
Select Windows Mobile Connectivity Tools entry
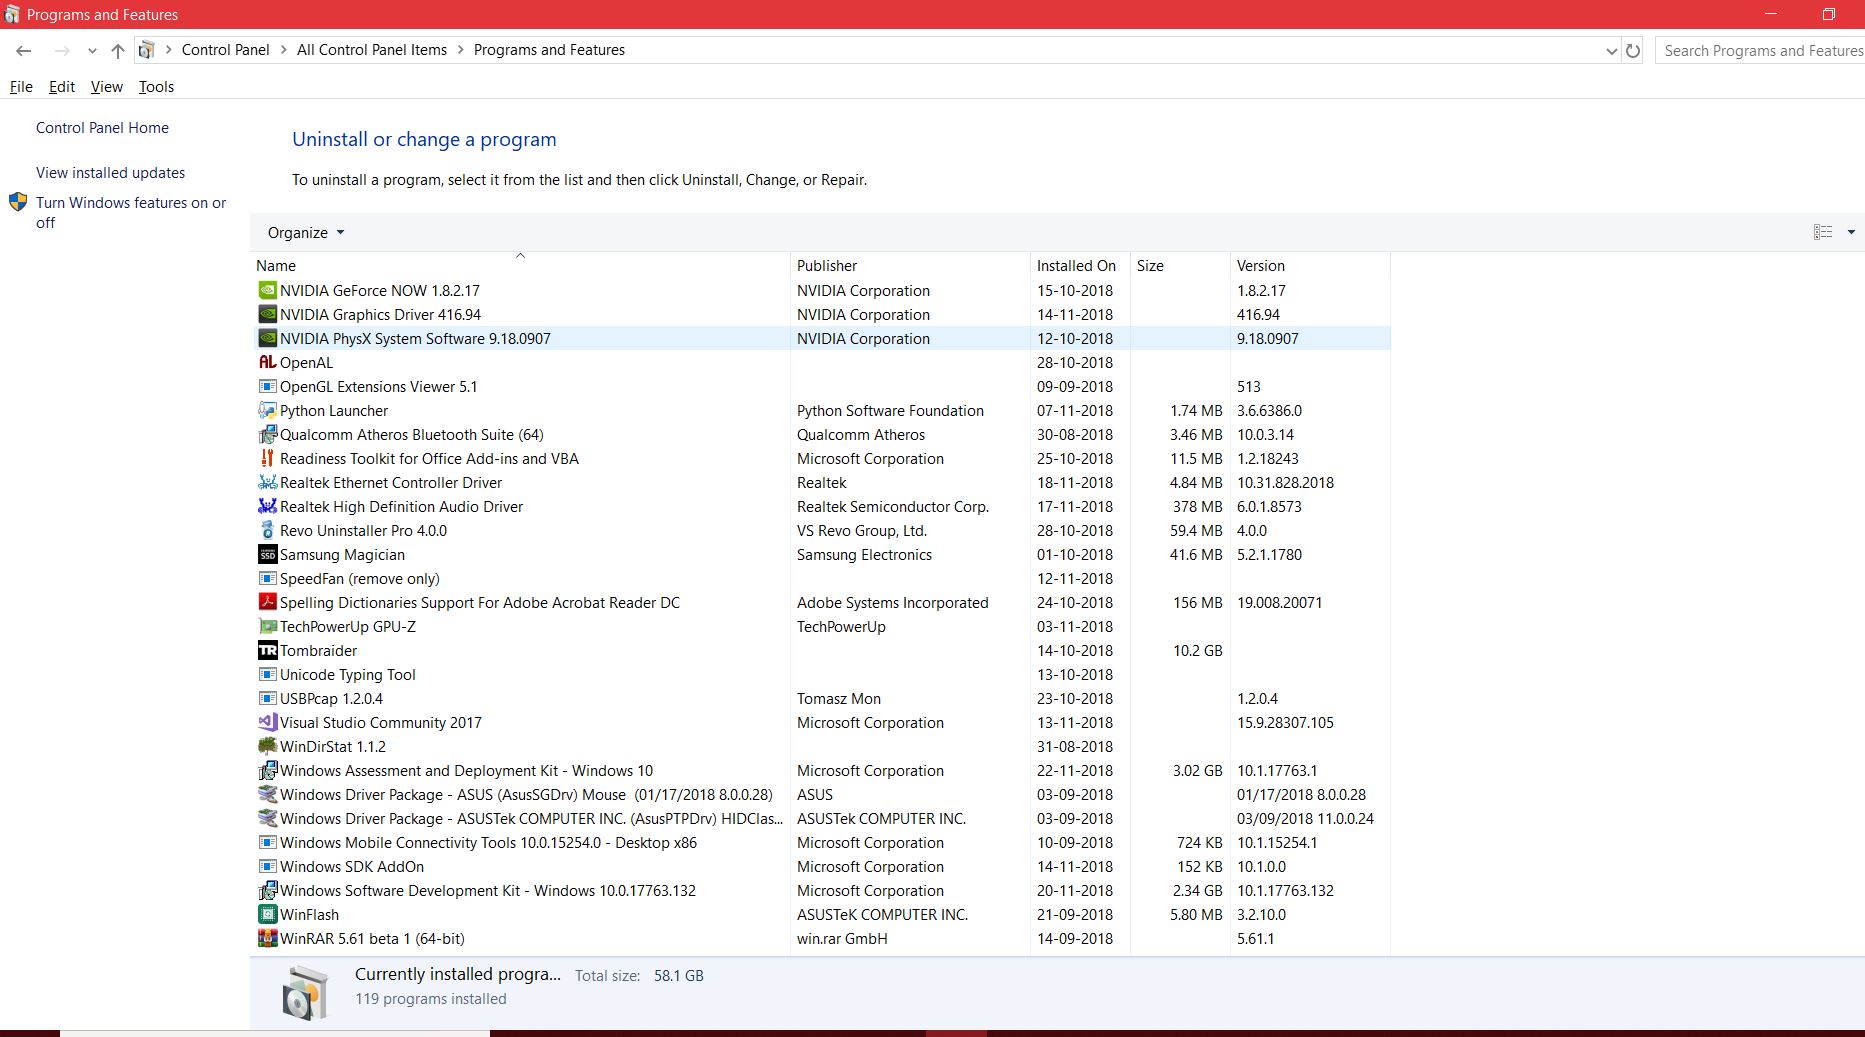(820, 843)
